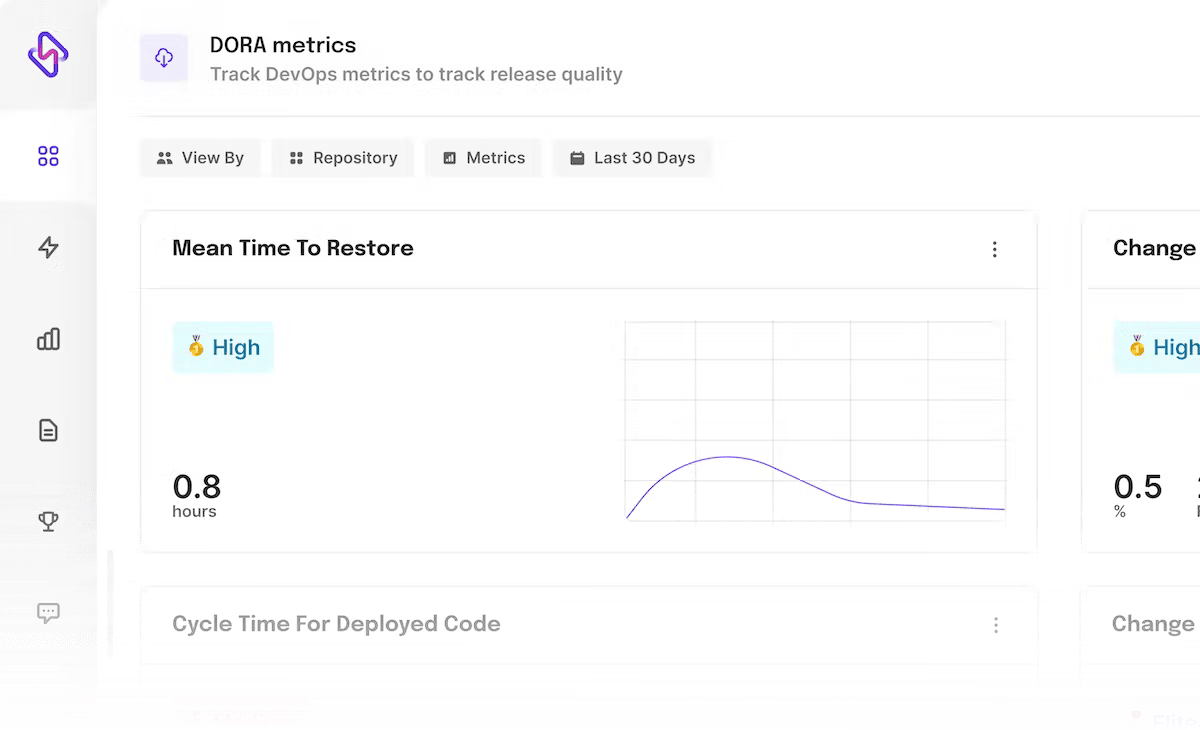Image resolution: width=1200 pixels, height=730 pixels.
Task: Click the purple DORA metrics header icon
Action: 164,58
